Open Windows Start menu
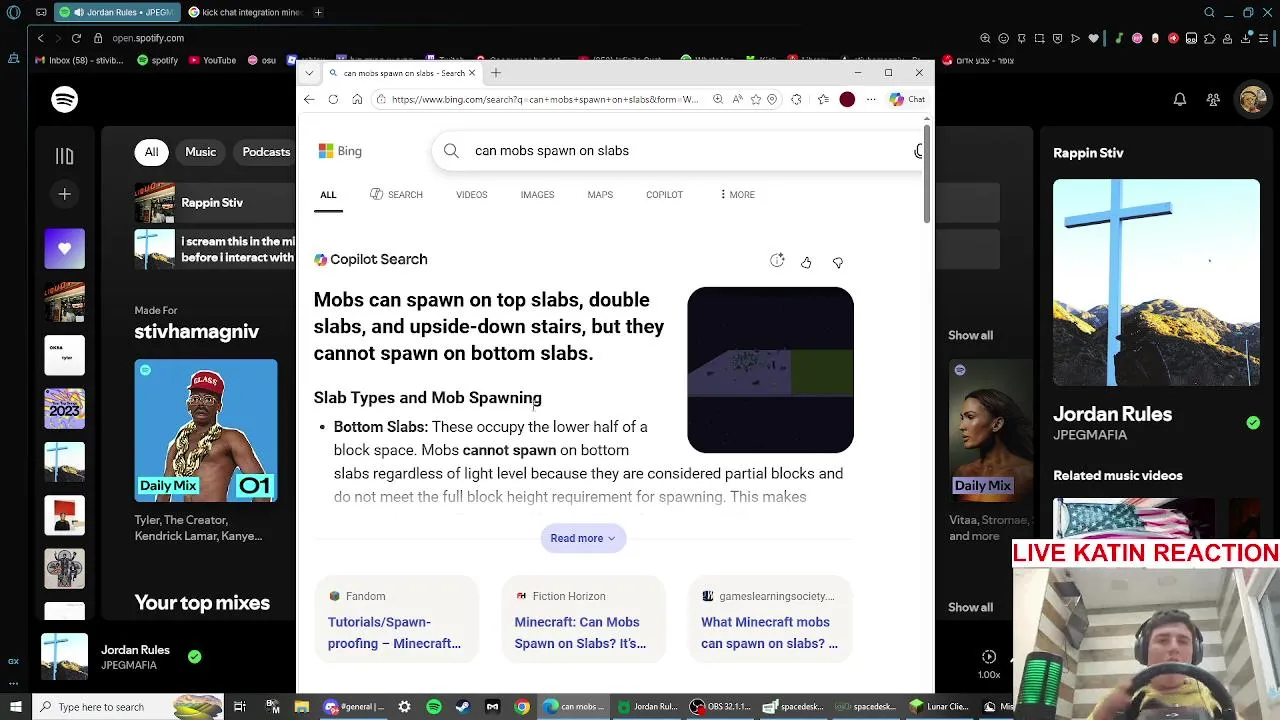 [x=15, y=707]
